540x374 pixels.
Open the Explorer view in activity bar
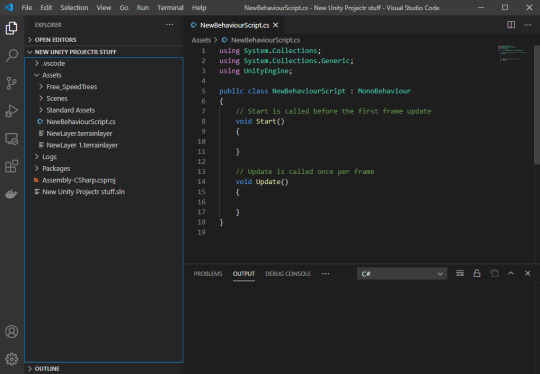click(12, 28)
